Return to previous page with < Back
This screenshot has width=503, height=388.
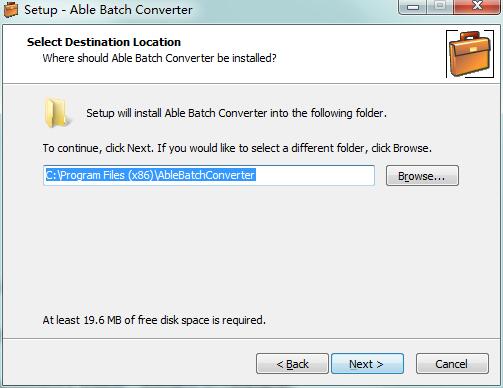click(x=292, y=364)
